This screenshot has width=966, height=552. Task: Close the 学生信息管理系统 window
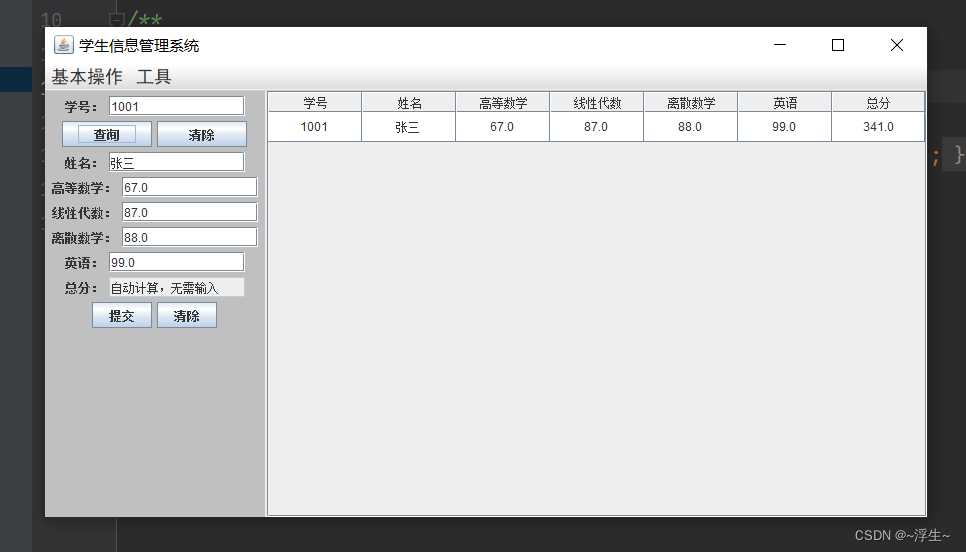pos(896,45)
